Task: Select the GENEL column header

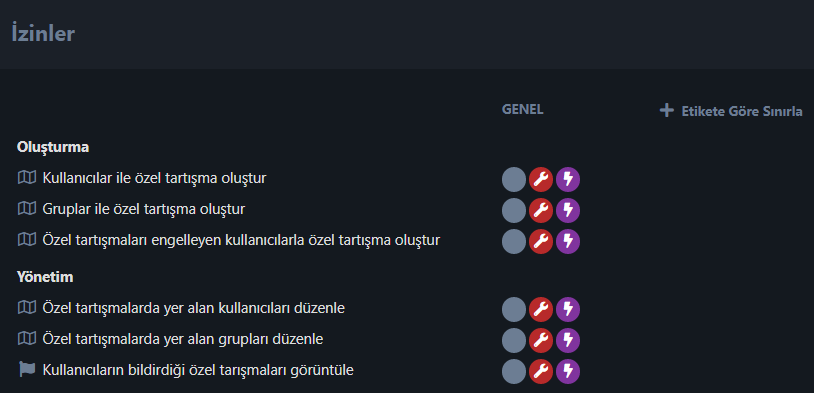Action: (523, 110)
